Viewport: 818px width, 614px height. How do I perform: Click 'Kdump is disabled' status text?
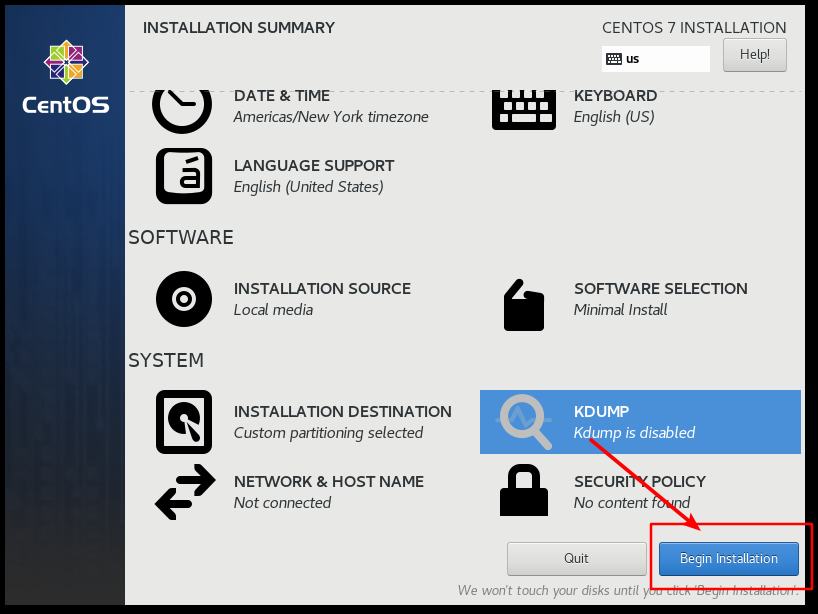634,433
